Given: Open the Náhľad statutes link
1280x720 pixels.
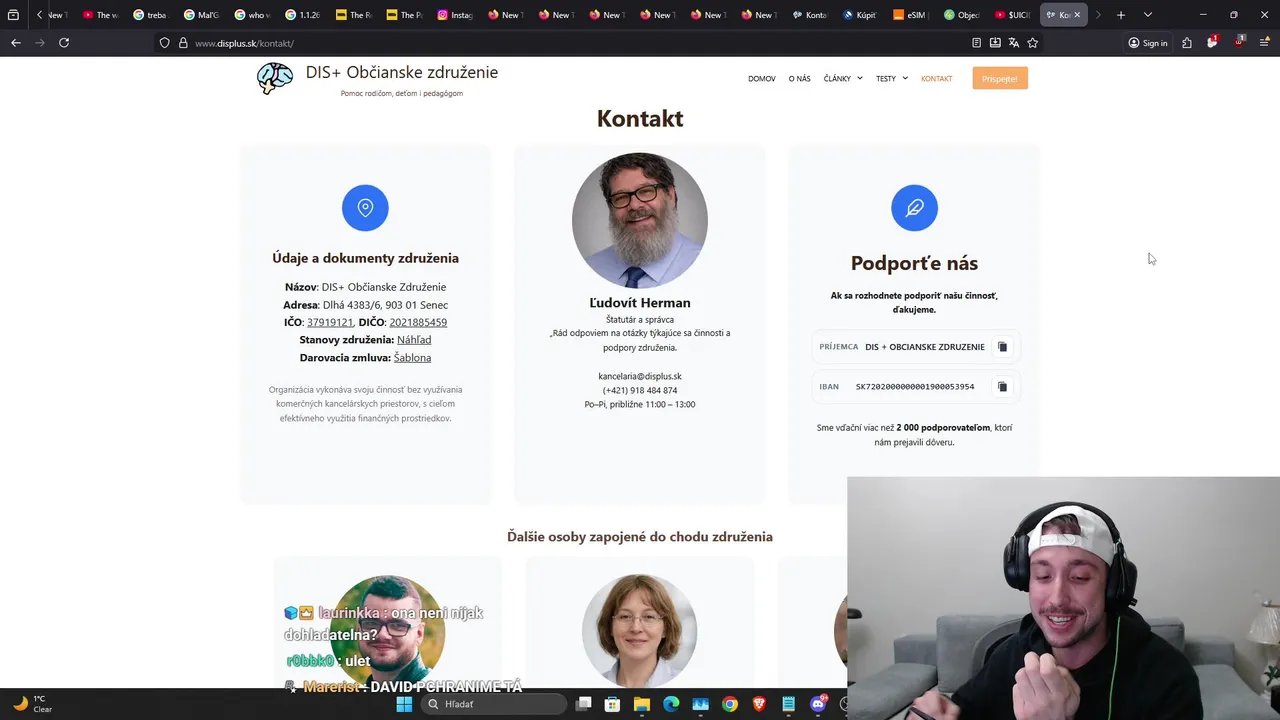Looking at the screenshot, I should click(x=414, y=340).
